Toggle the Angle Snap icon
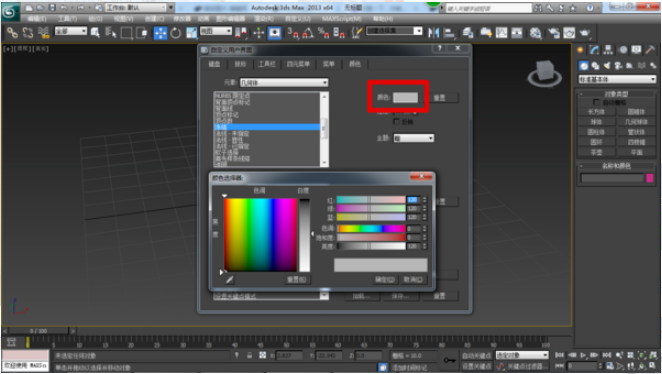The image size is (662, 374). pos(308,33)
